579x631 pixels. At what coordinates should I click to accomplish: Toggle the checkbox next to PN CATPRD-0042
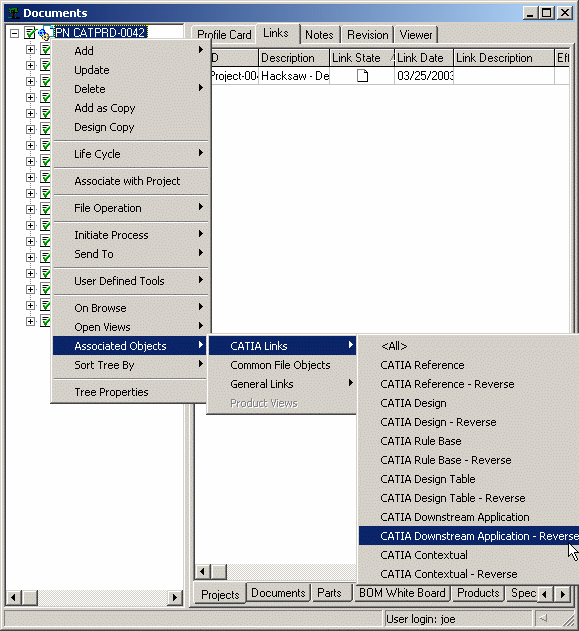tap(30, 33)
